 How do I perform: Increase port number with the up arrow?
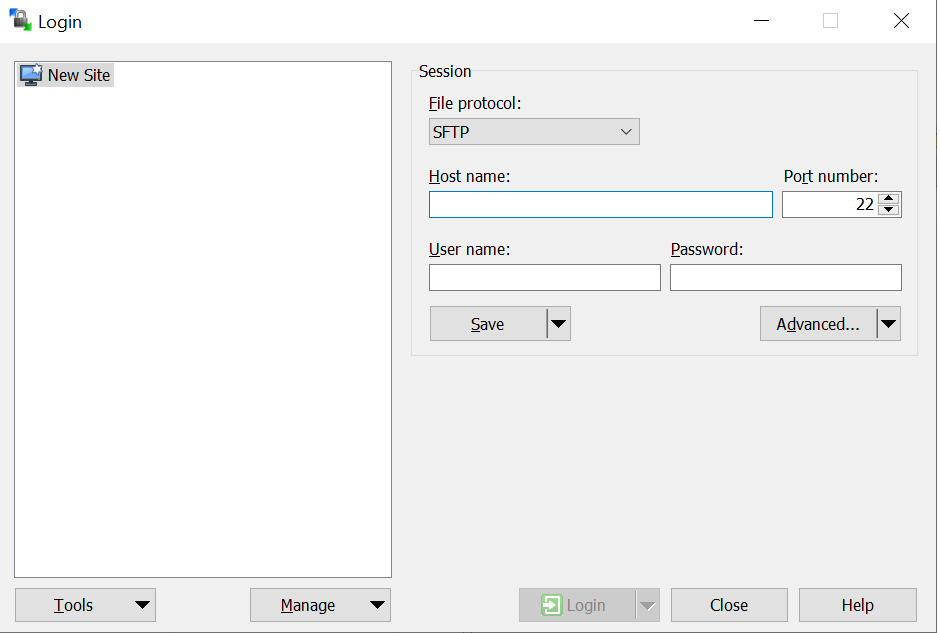pos(890,199)
